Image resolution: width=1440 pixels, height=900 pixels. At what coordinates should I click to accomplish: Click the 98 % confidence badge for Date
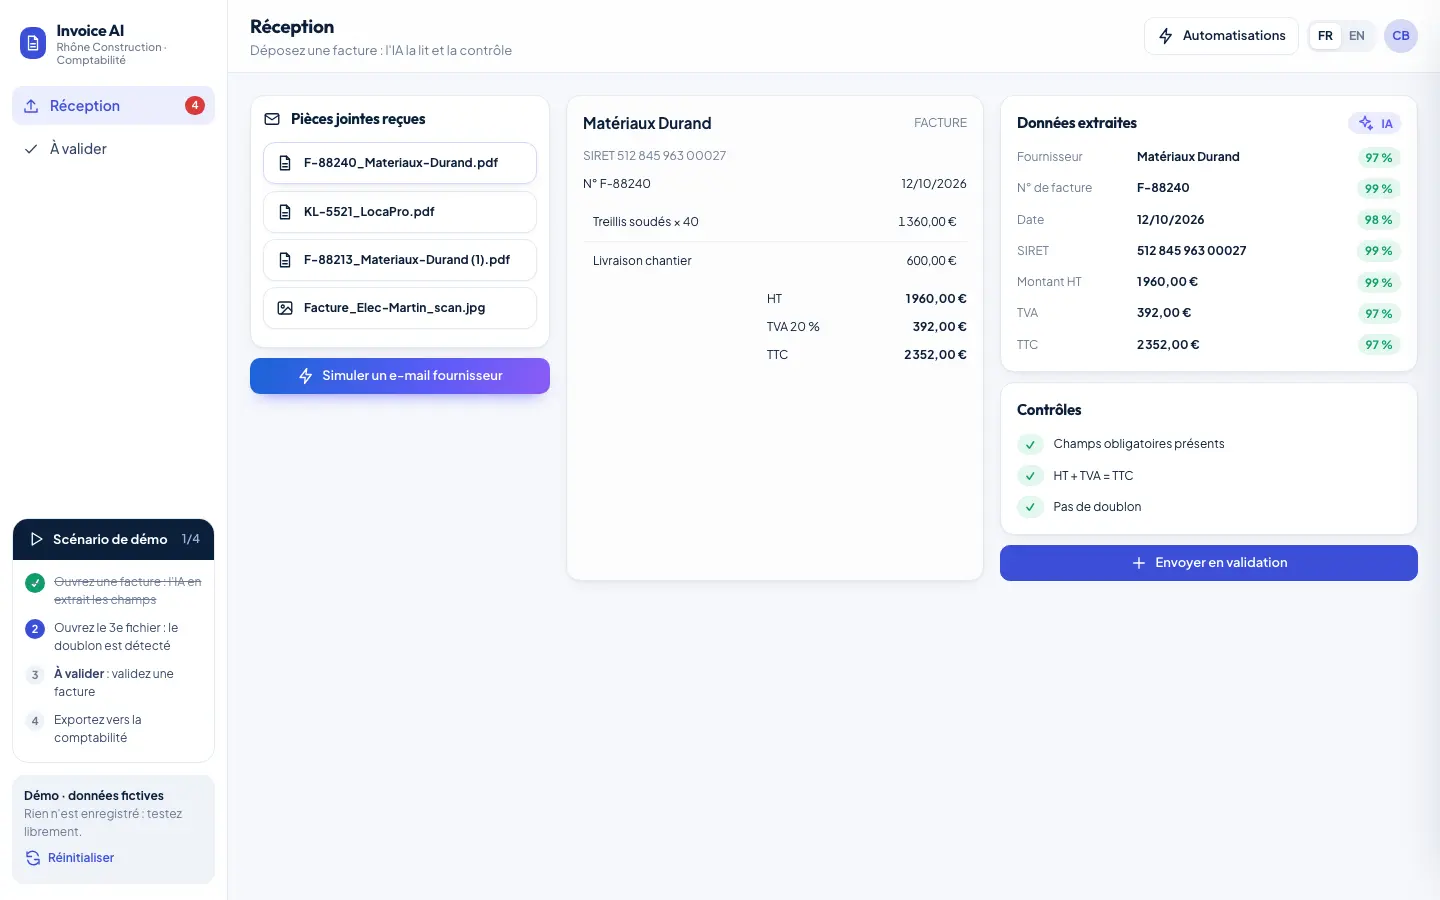click(x=1379, y=220)
